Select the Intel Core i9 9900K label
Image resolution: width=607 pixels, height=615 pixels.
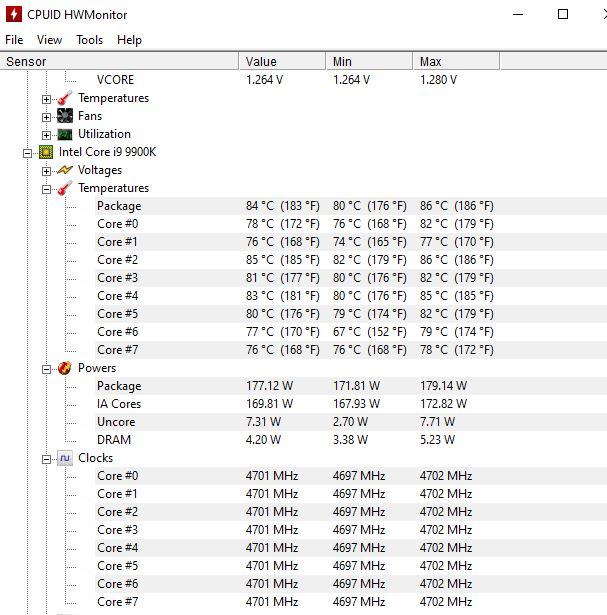coord(107,152)
